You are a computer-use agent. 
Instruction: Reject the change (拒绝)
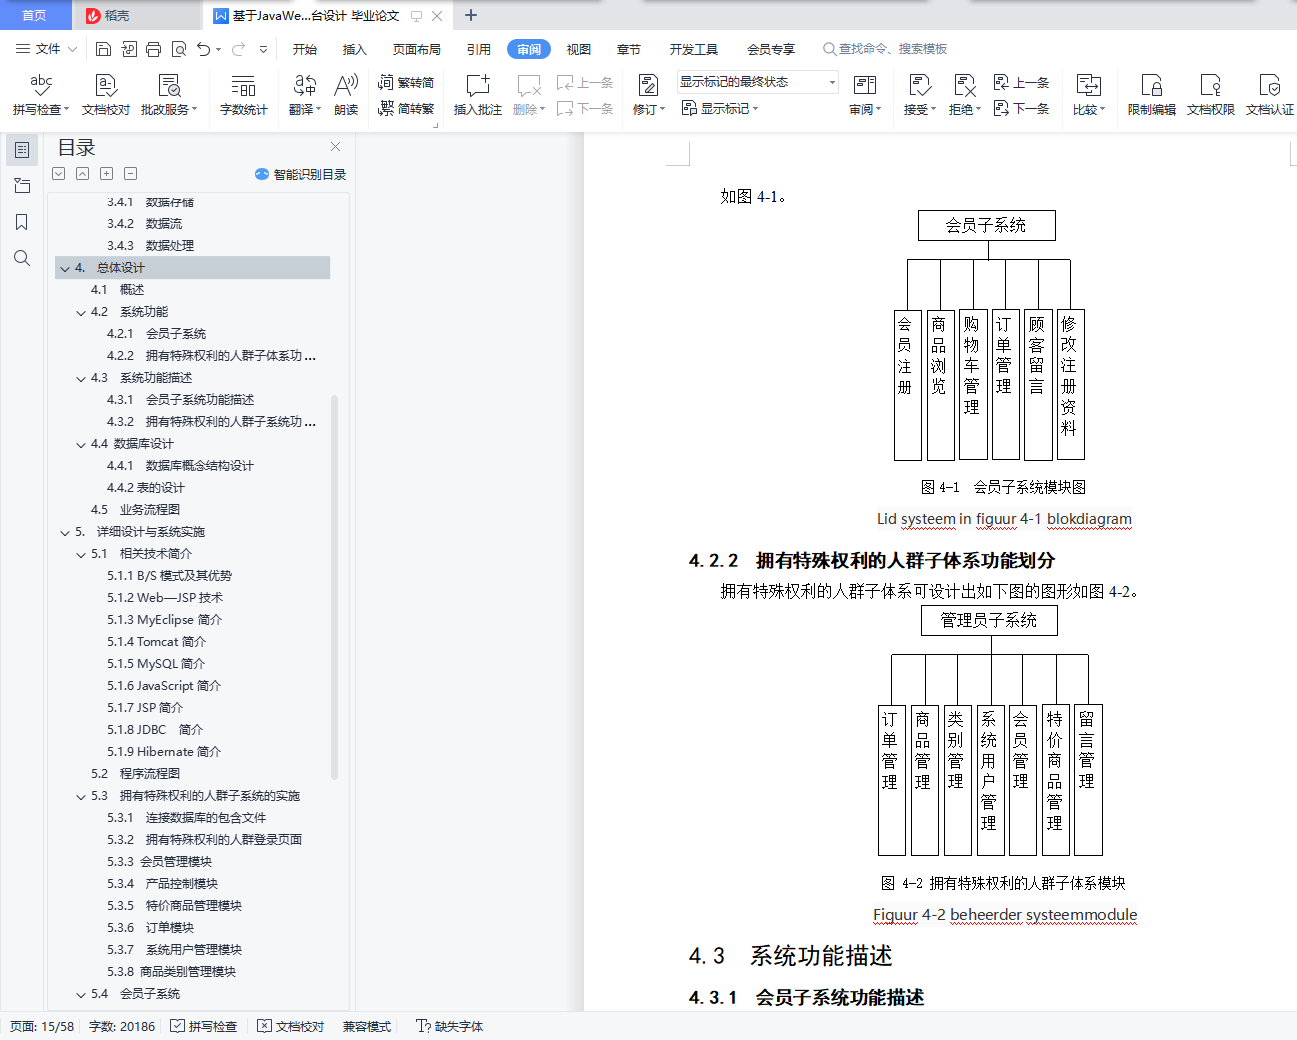965,95
